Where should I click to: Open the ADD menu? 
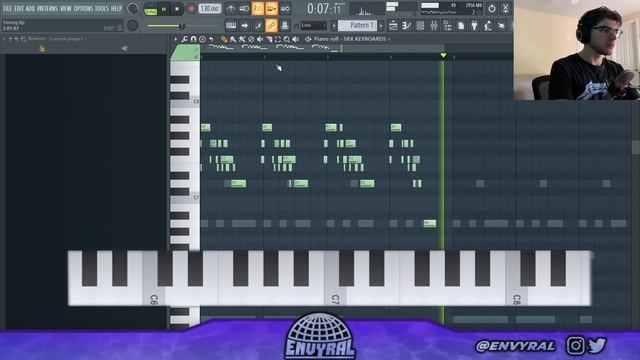(30, 8)
